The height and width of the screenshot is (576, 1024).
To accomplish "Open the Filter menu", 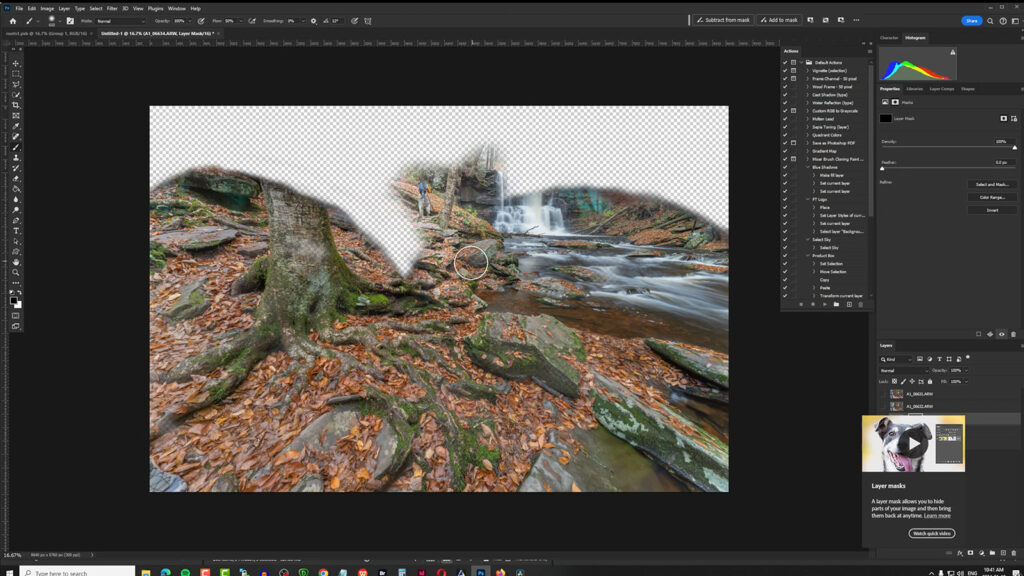I will pyautogui.click(x=112, y=7).
